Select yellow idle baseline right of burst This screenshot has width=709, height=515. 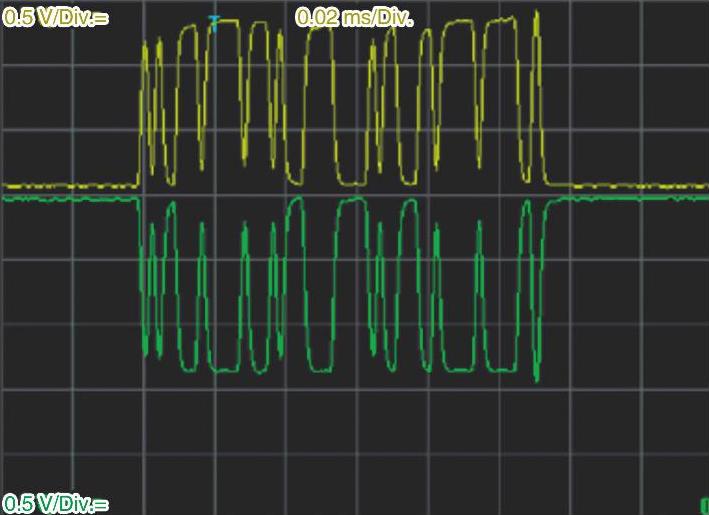pos(630,186)
